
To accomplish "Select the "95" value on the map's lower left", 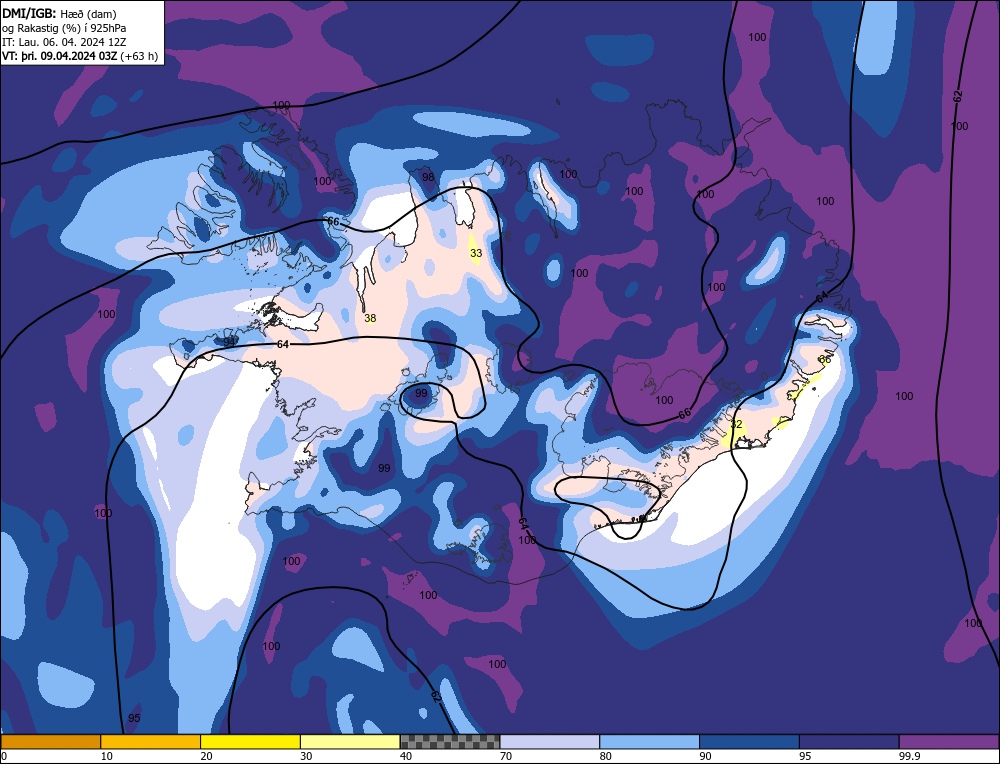I will pyautogui.click(x=134, y=718).
